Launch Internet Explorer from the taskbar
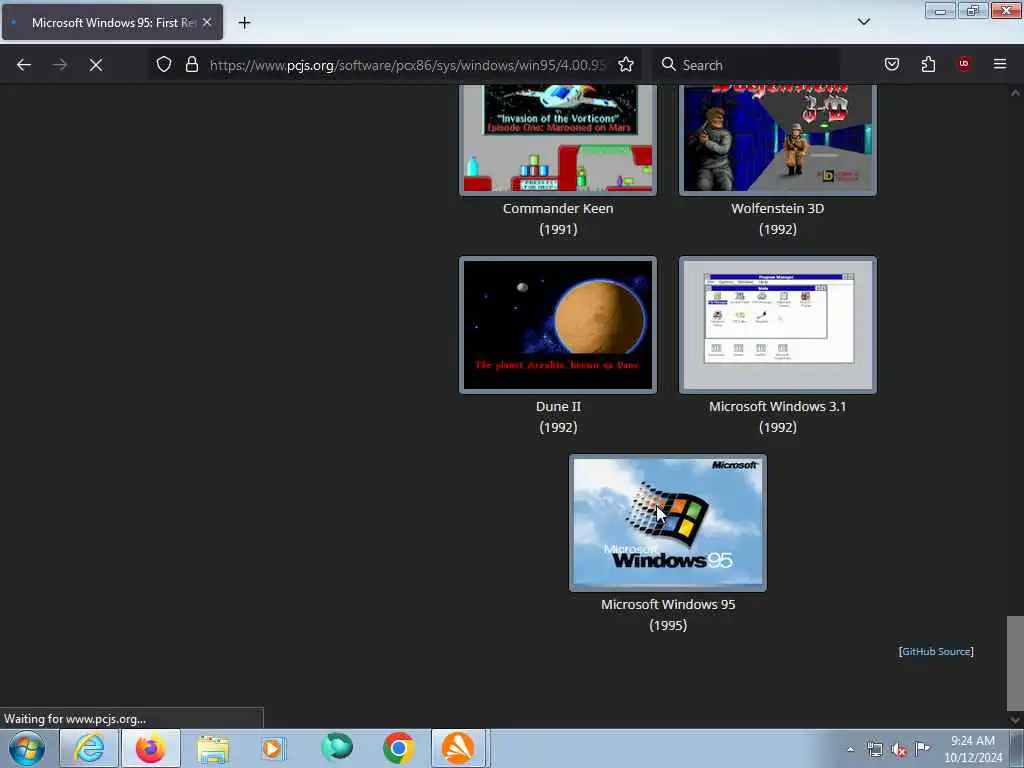Viewport: 1024px width, 768px height. tap(89, 748)
